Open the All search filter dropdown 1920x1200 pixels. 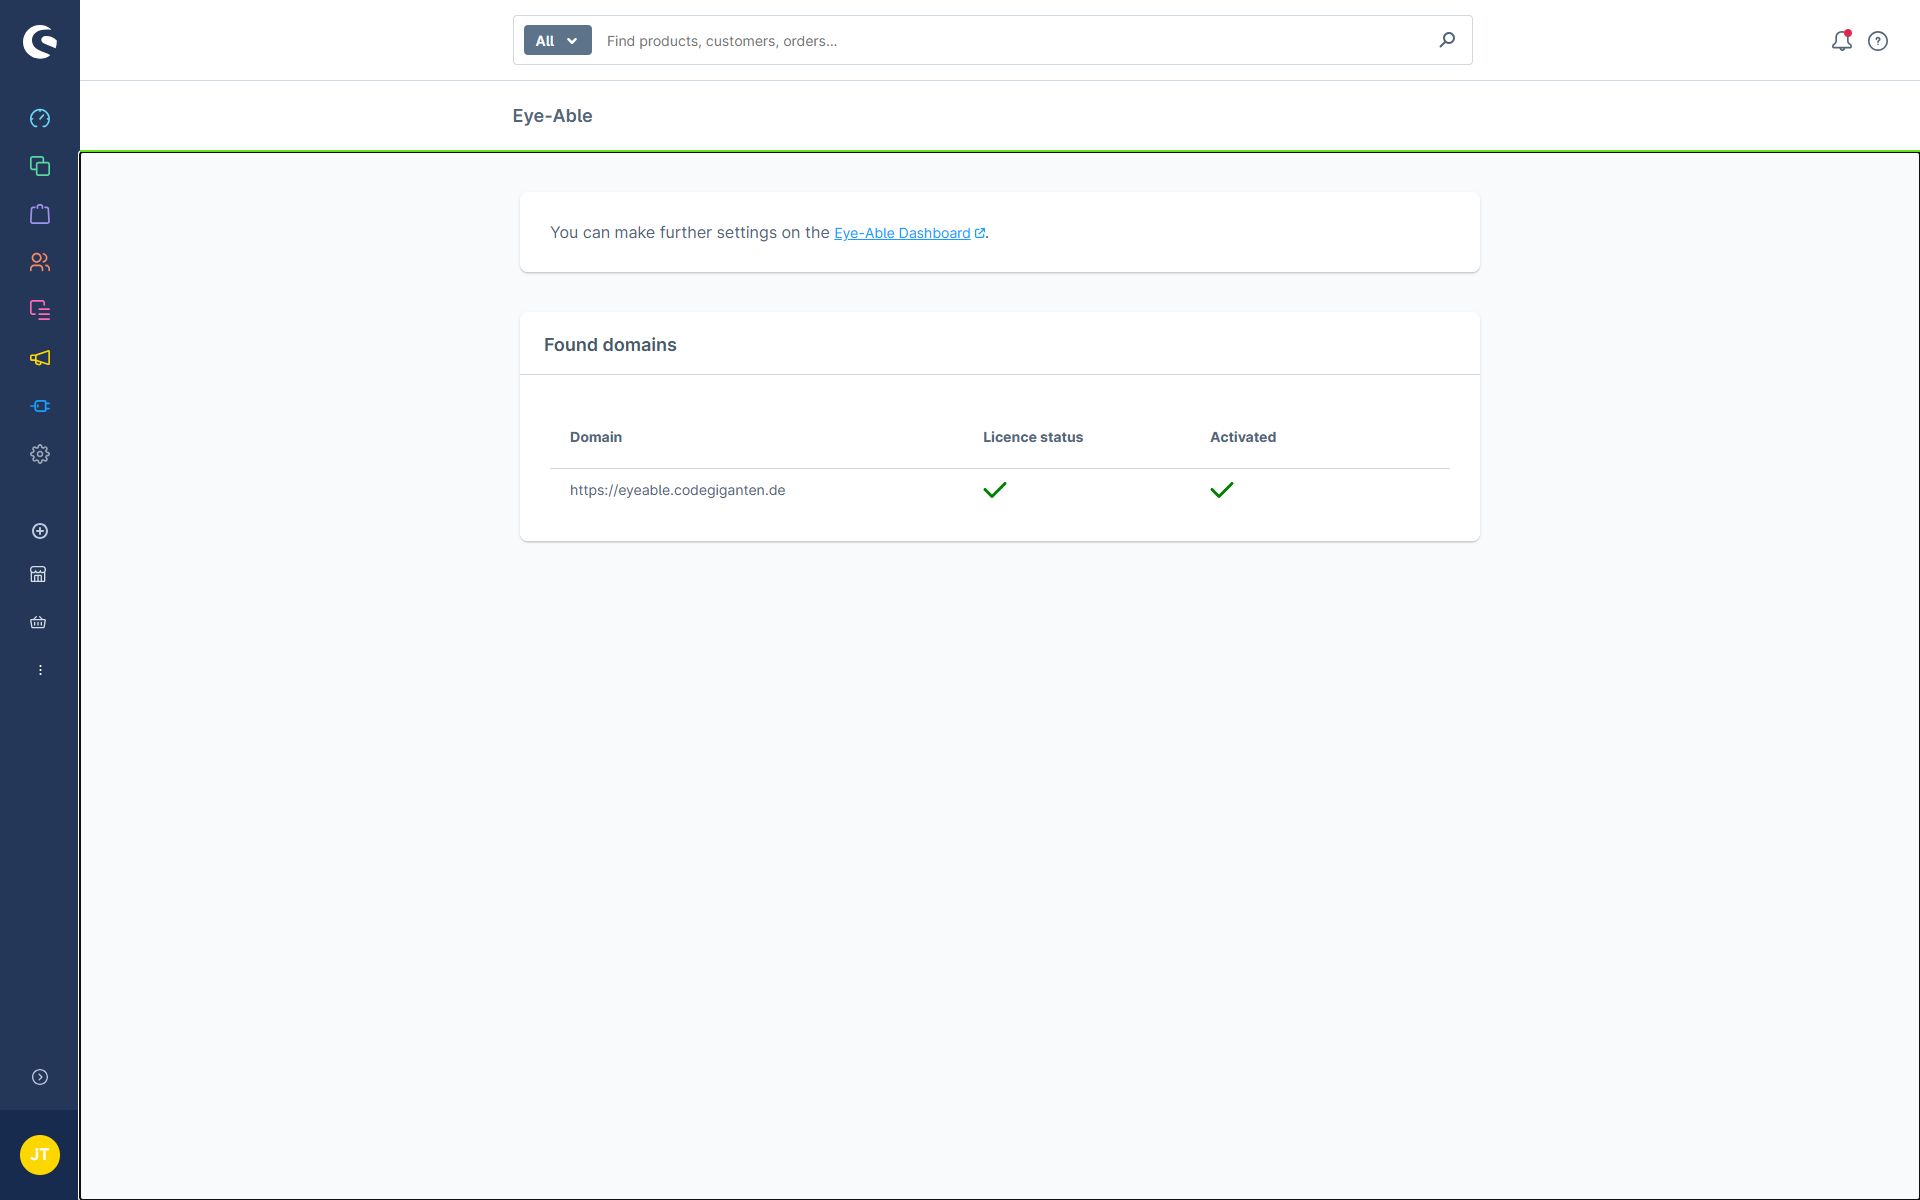(557, 40)
